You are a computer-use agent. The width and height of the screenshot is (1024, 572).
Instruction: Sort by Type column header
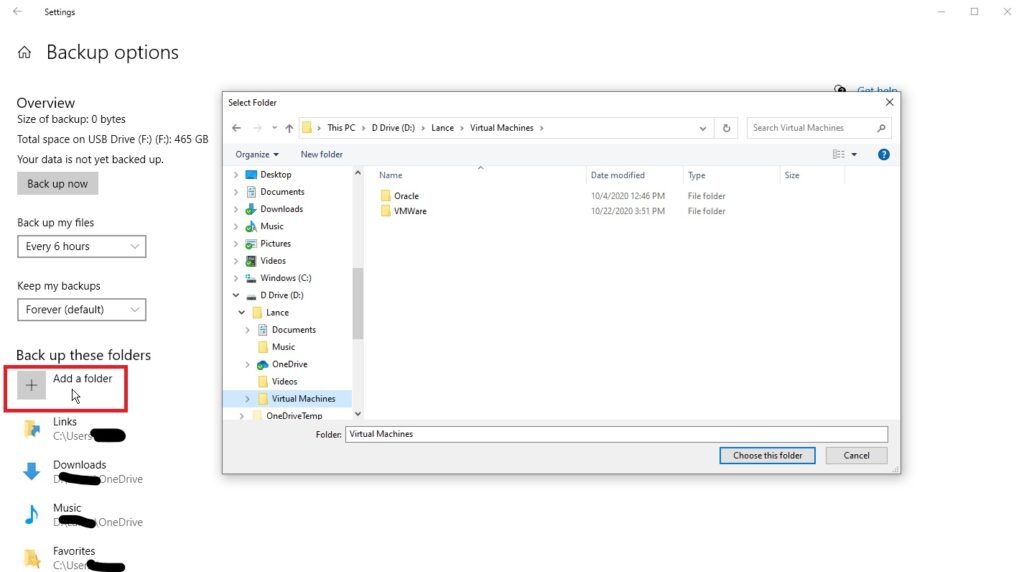(696, 175)
